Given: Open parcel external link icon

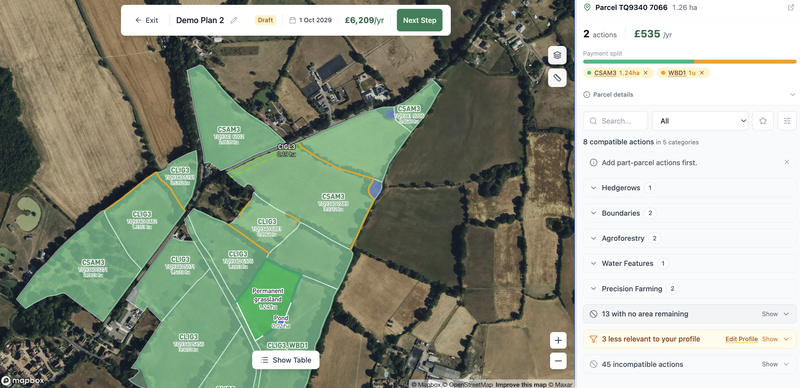Looking at the screenshot, I should (x=791, y=8).
